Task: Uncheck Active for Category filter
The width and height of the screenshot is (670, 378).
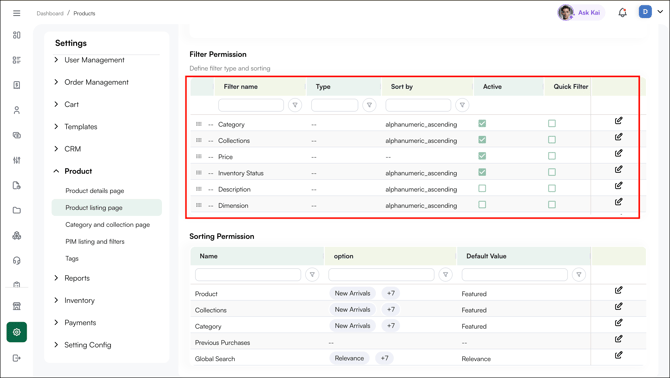Action: (482, 123)
